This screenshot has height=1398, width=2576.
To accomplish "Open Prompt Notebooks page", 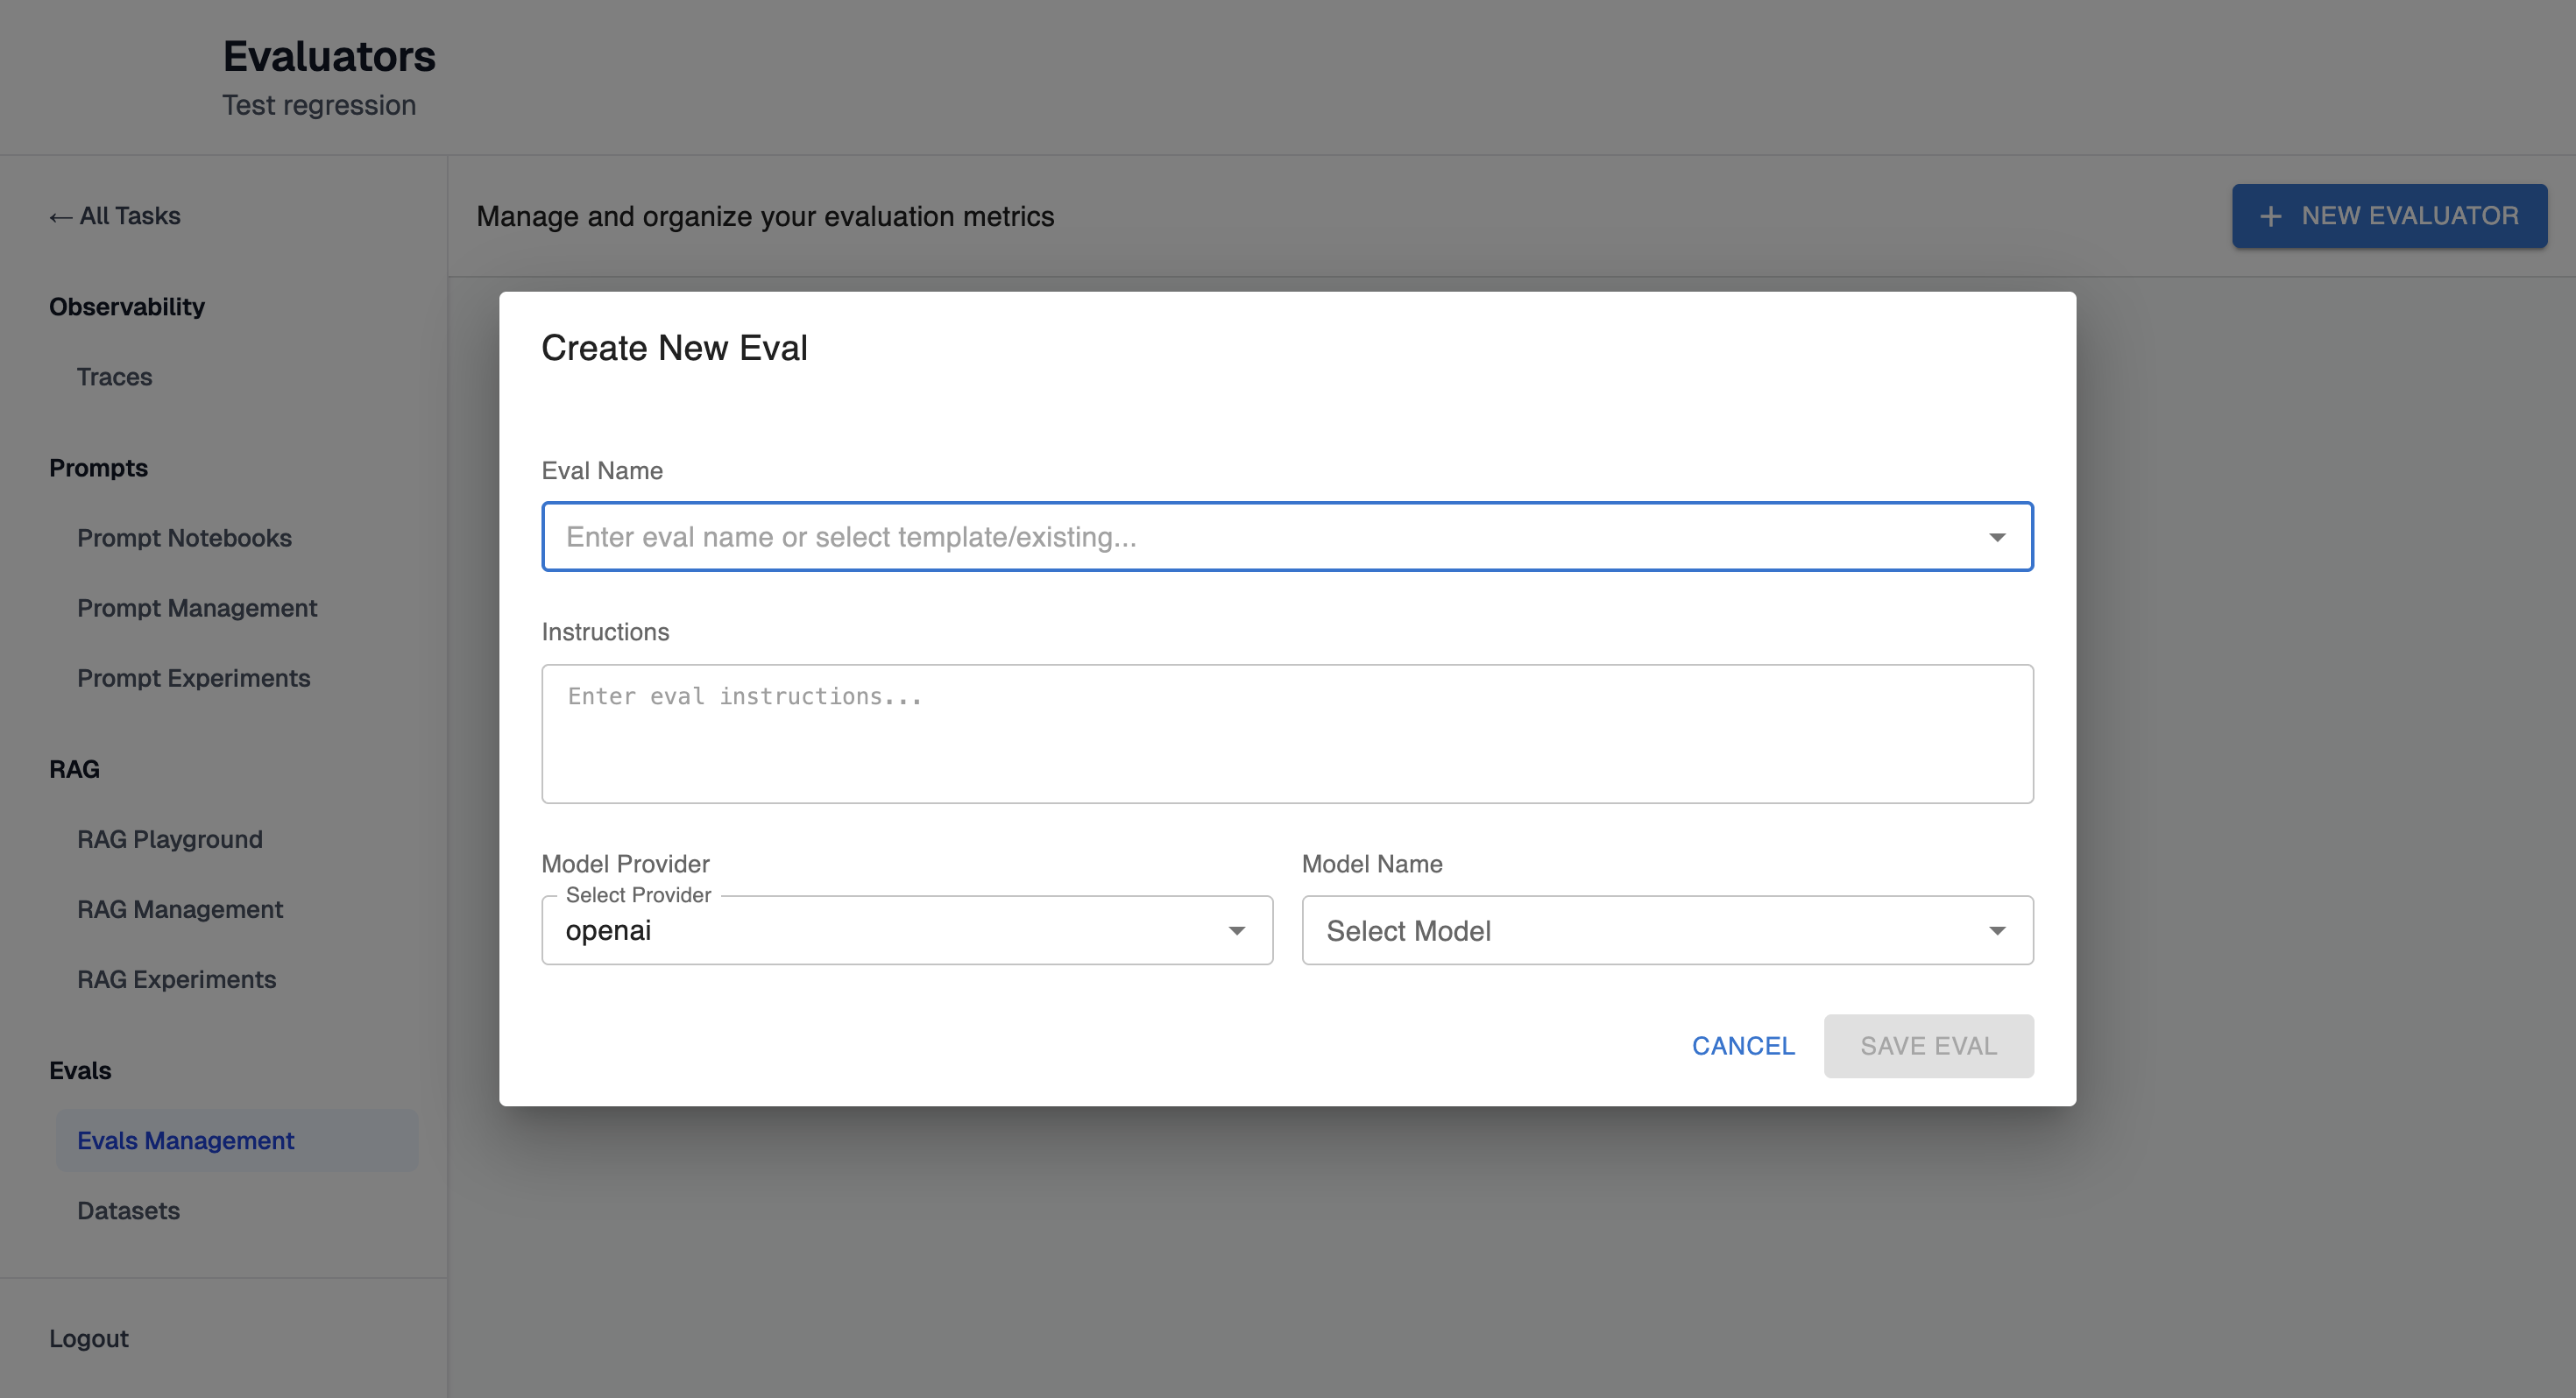I will click(x=185, y=538).
